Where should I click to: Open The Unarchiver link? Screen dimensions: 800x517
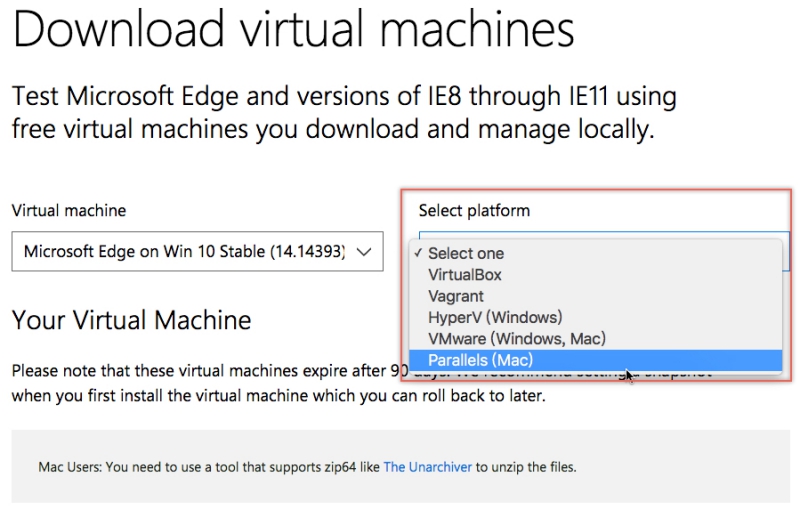(x=428, y=467)
